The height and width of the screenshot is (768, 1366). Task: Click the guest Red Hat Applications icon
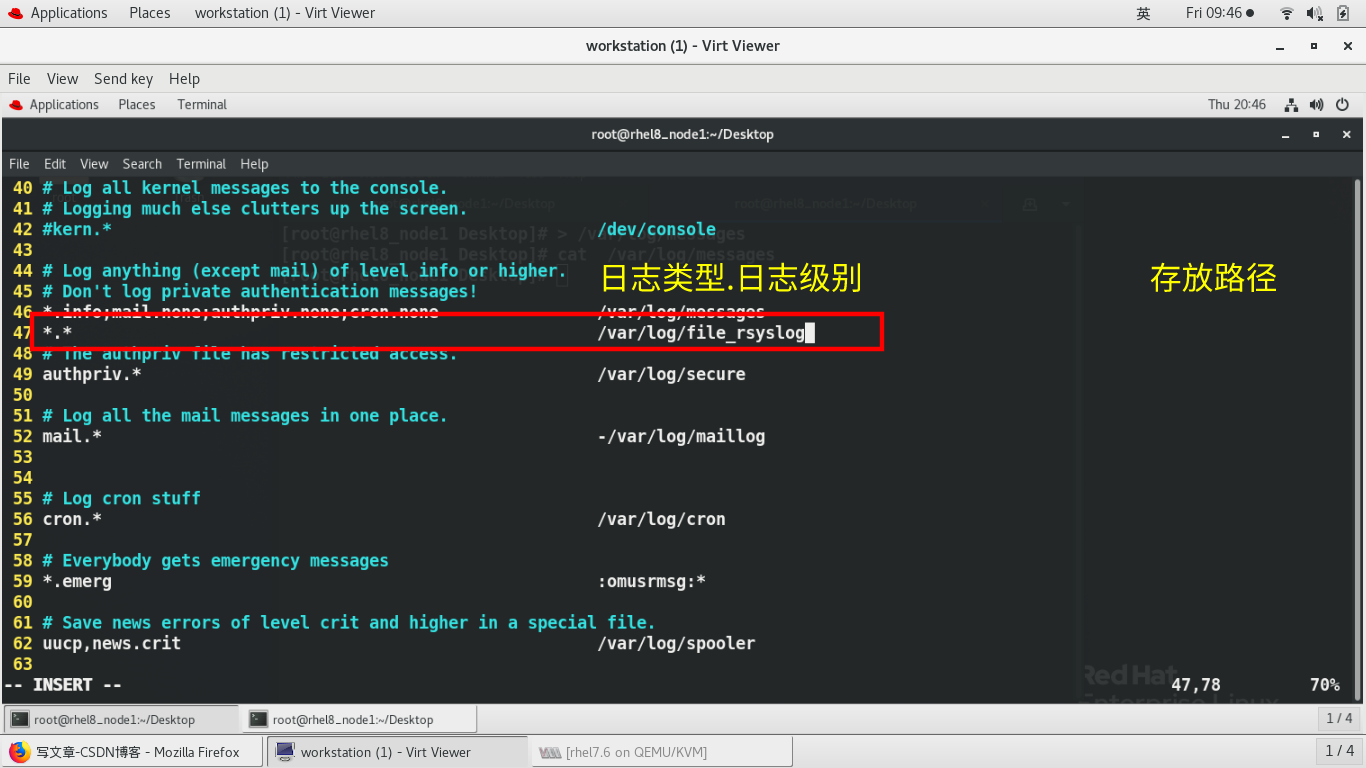16,105
